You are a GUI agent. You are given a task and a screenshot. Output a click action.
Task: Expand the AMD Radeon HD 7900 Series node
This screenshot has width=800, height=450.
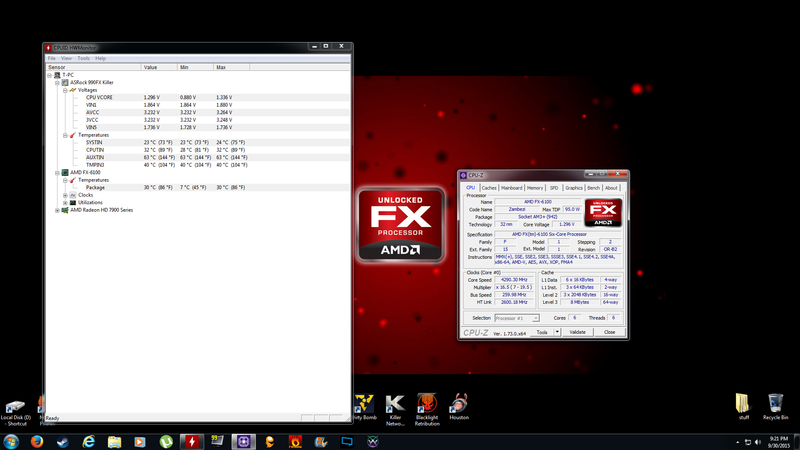[x=57, y=210]
